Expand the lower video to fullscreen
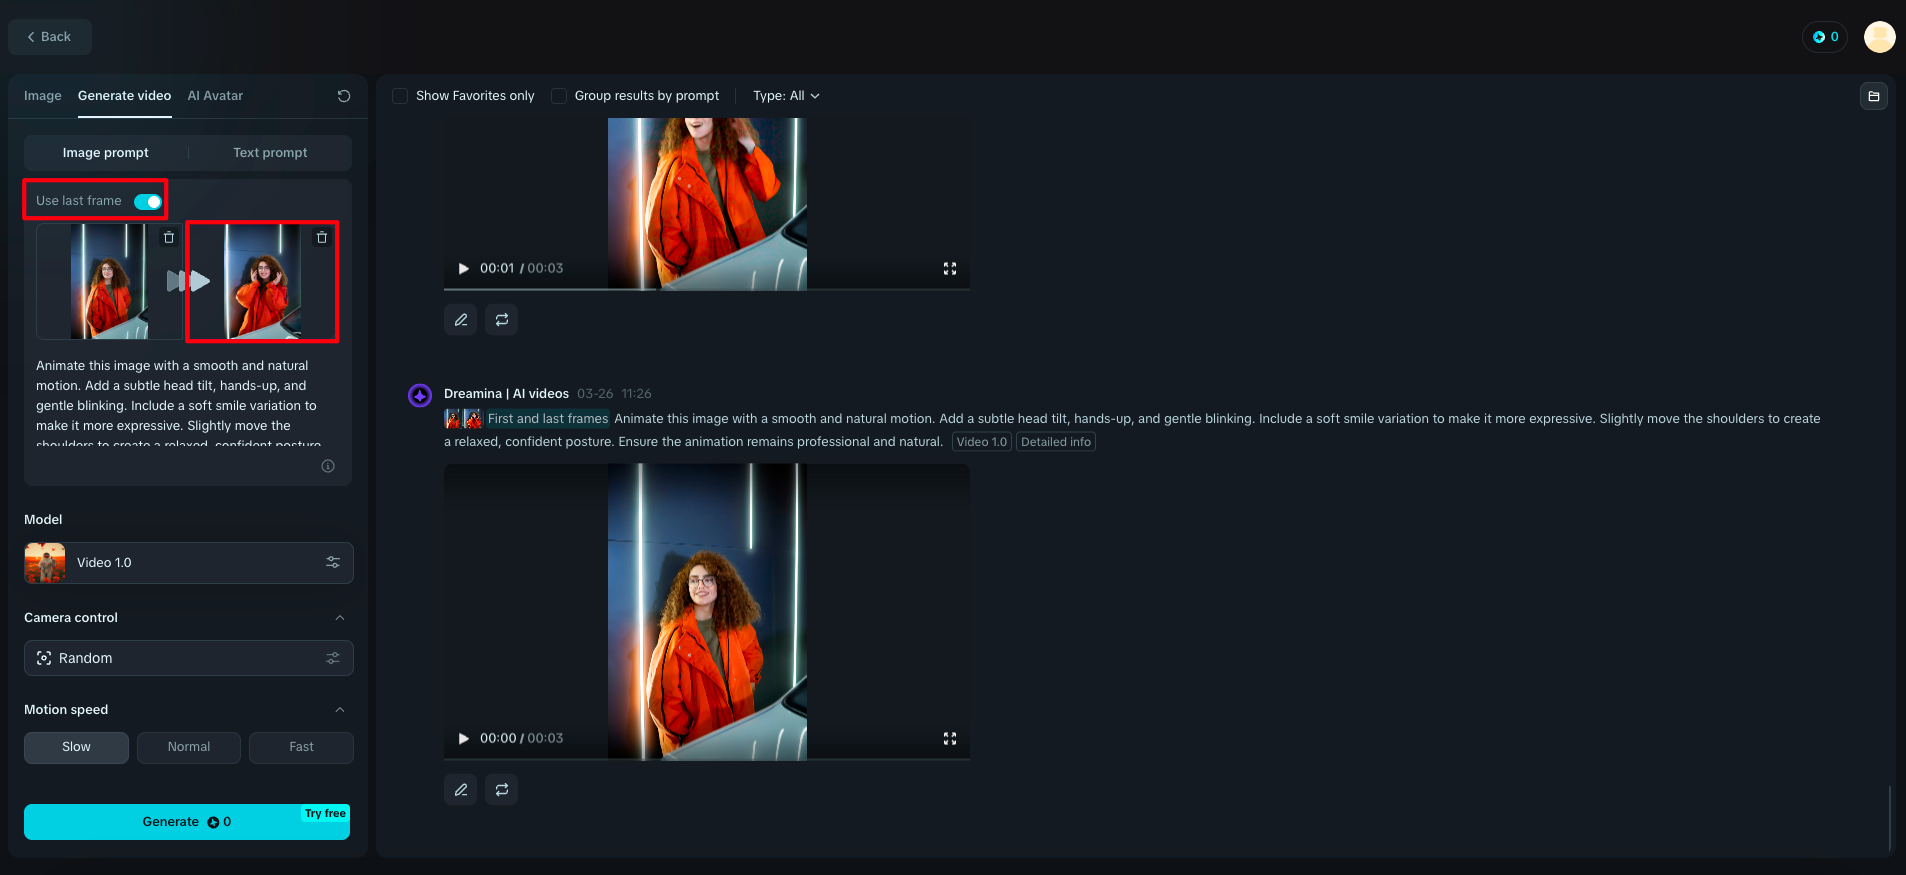Viewport: 1906px width, 875px height. (950, 739)
